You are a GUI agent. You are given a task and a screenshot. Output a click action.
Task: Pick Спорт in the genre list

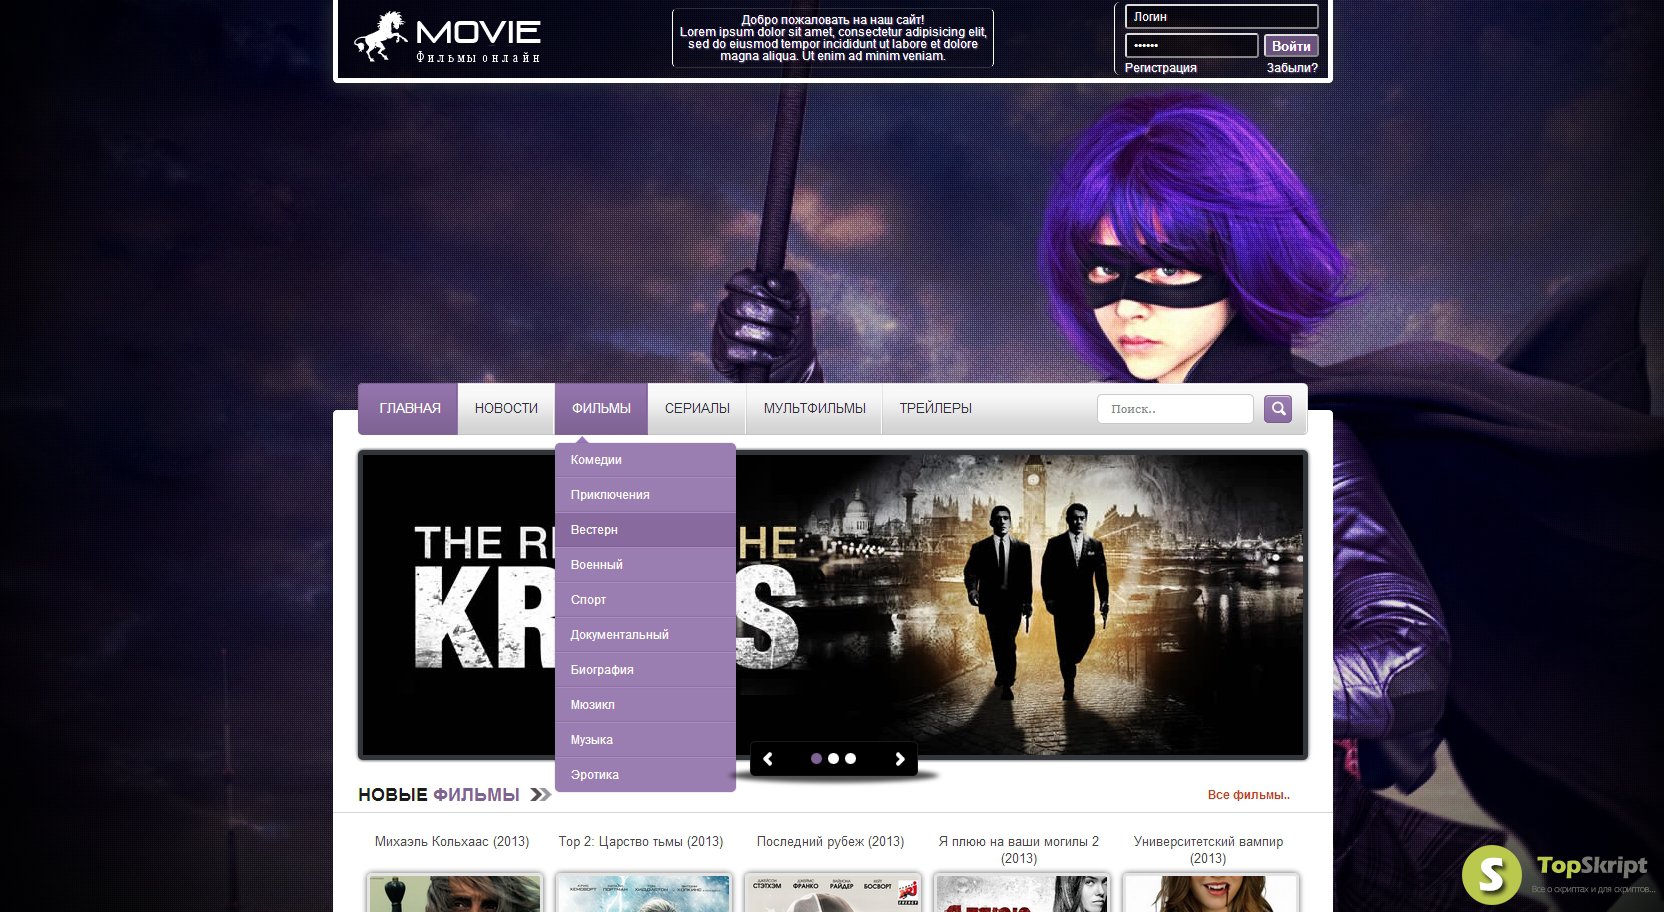click(645, 600)
